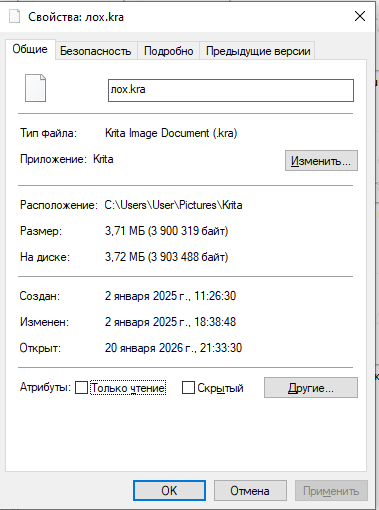
Task: Close the properties dialog with X
Action: click(360, 16)
